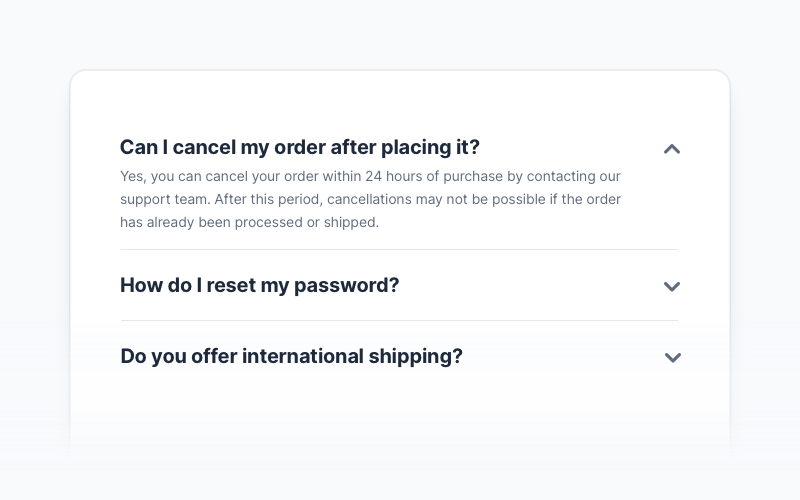Open the "Do you offer international shipping?" question
800x500 pixels.
tap(291, 356)
